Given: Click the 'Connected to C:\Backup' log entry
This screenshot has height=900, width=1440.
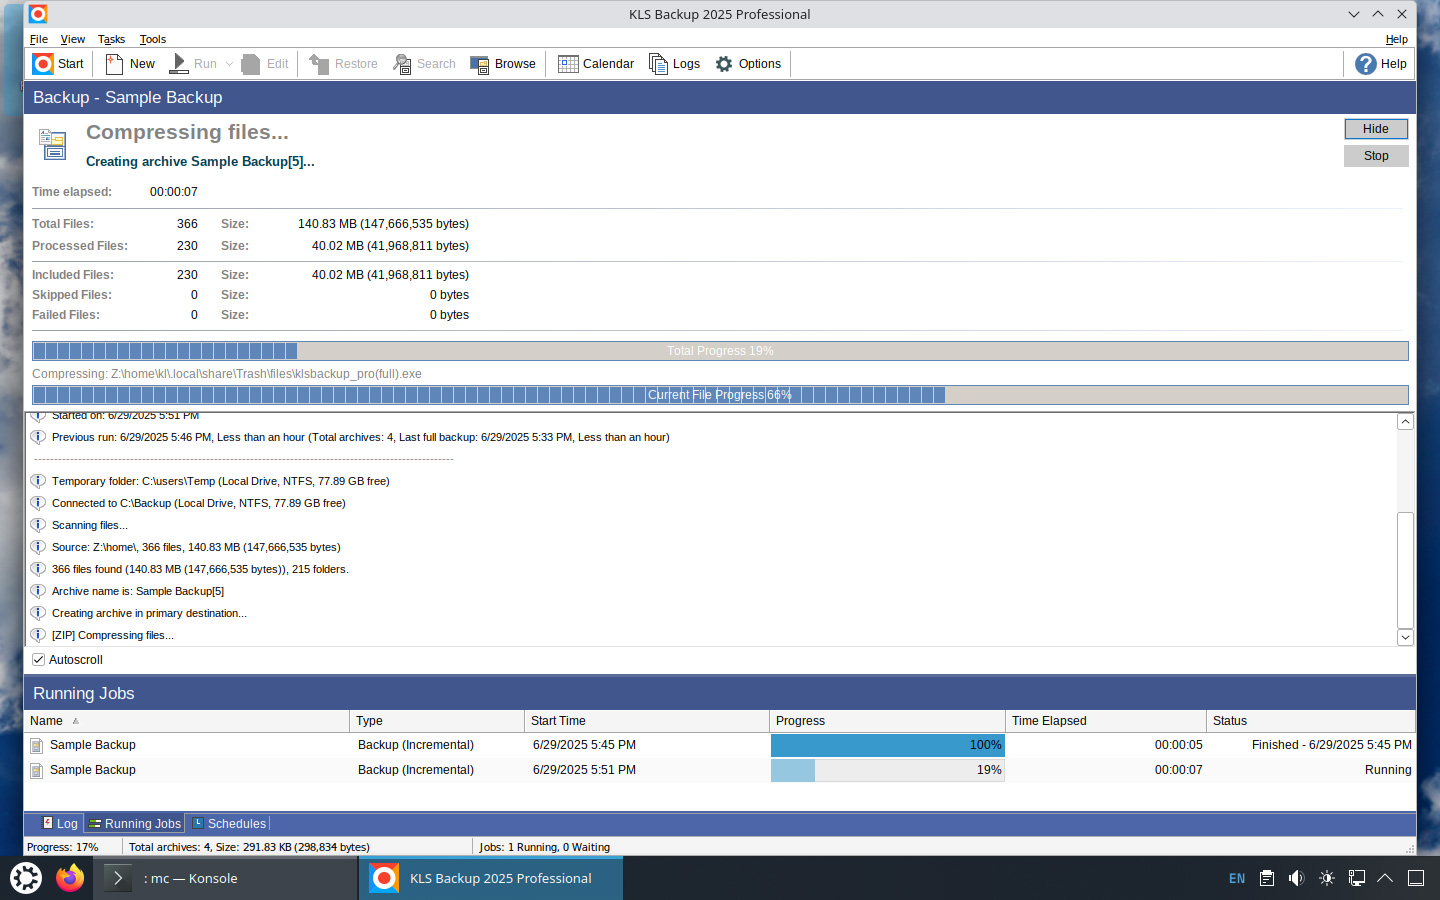Looking at the screenshot, I should pyautogui.click(x=198, y=503).
